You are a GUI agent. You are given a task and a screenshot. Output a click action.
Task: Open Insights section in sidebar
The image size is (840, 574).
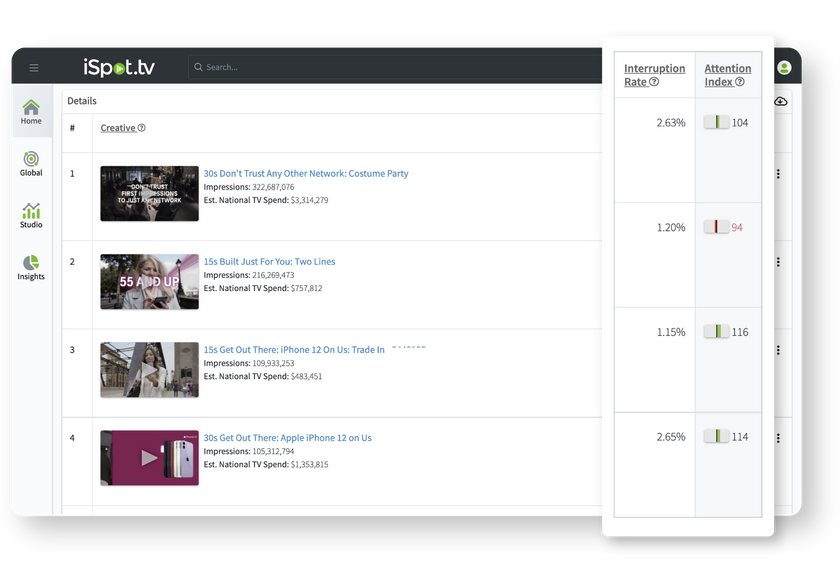[x=31, y=268]
